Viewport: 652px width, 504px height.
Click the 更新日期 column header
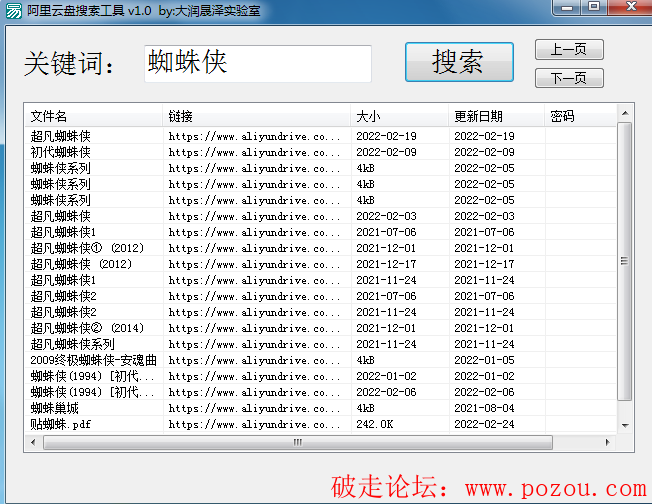tap(496, 116)
